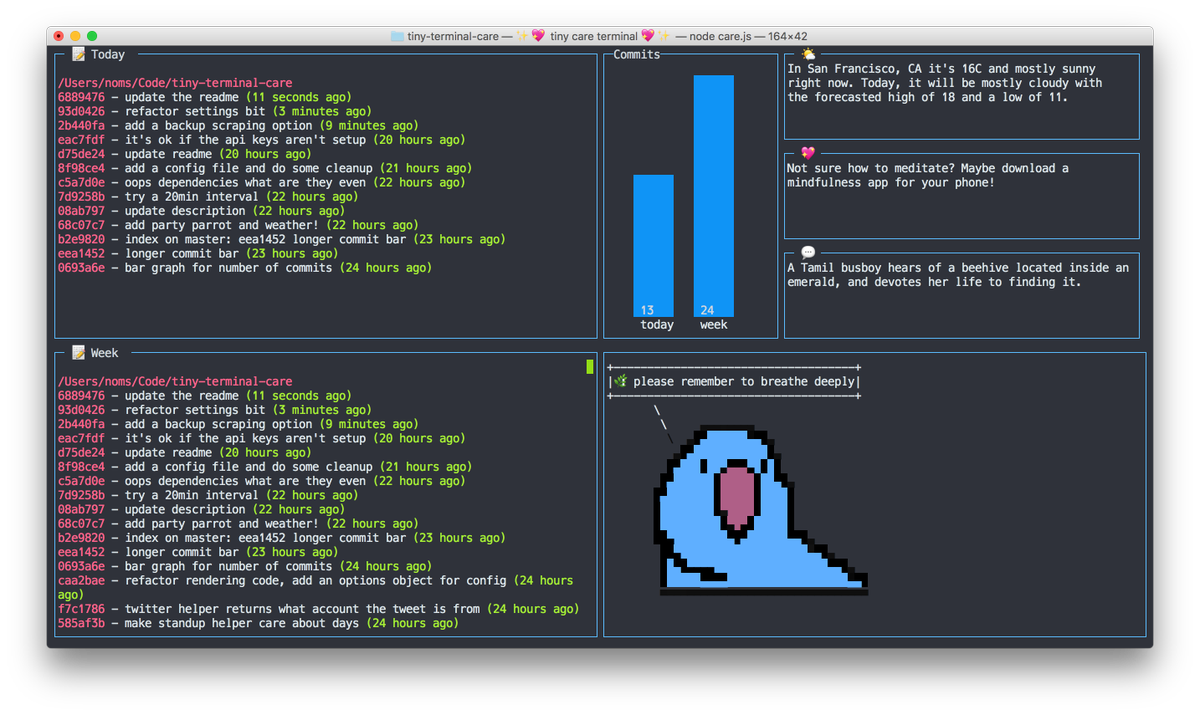
Task: Select commit hash 7d9258b in the Week panel
Action: point(81,495)
